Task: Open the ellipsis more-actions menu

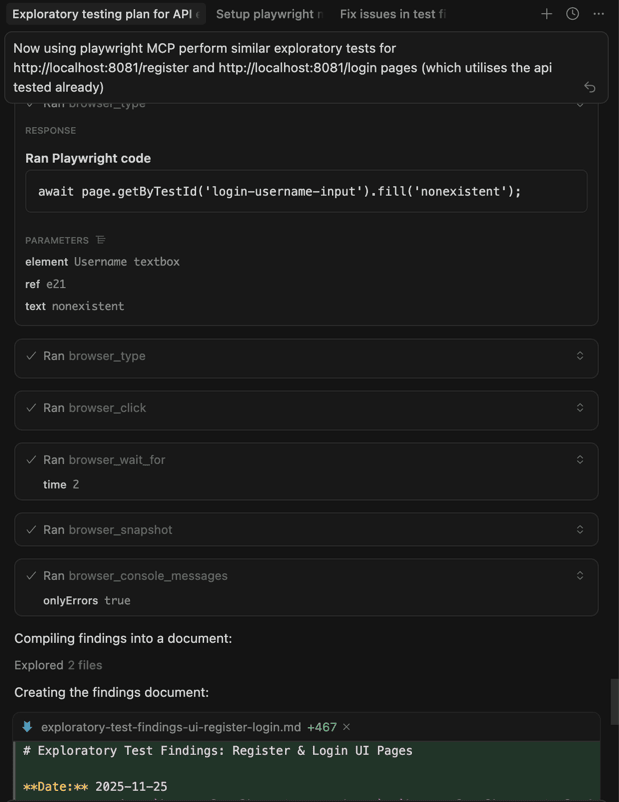Action: pos(597,14)
